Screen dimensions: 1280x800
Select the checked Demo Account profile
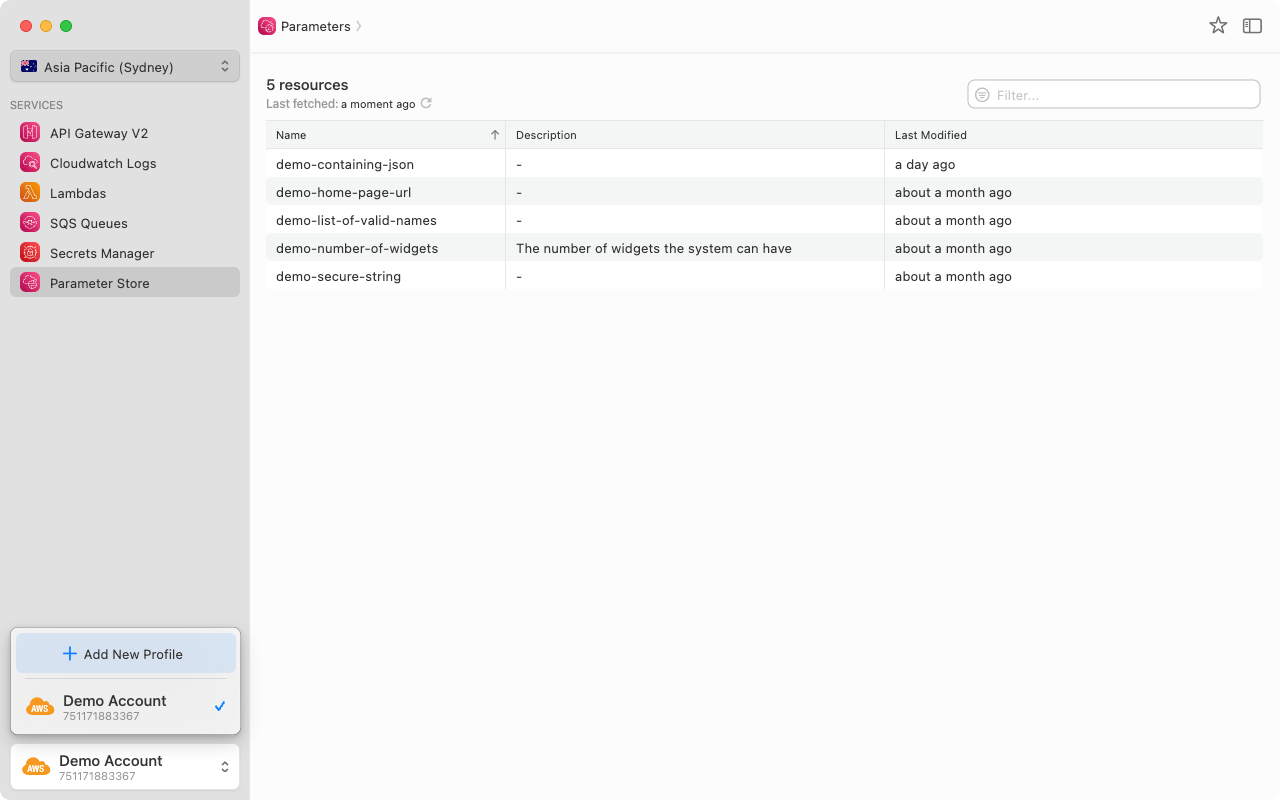tap(125, 707)
